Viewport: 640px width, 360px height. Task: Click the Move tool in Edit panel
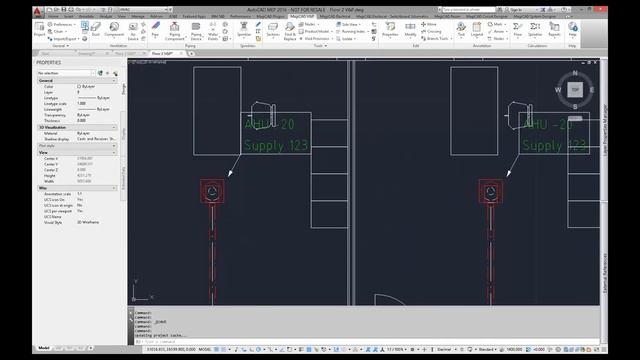tap(429, 24)
